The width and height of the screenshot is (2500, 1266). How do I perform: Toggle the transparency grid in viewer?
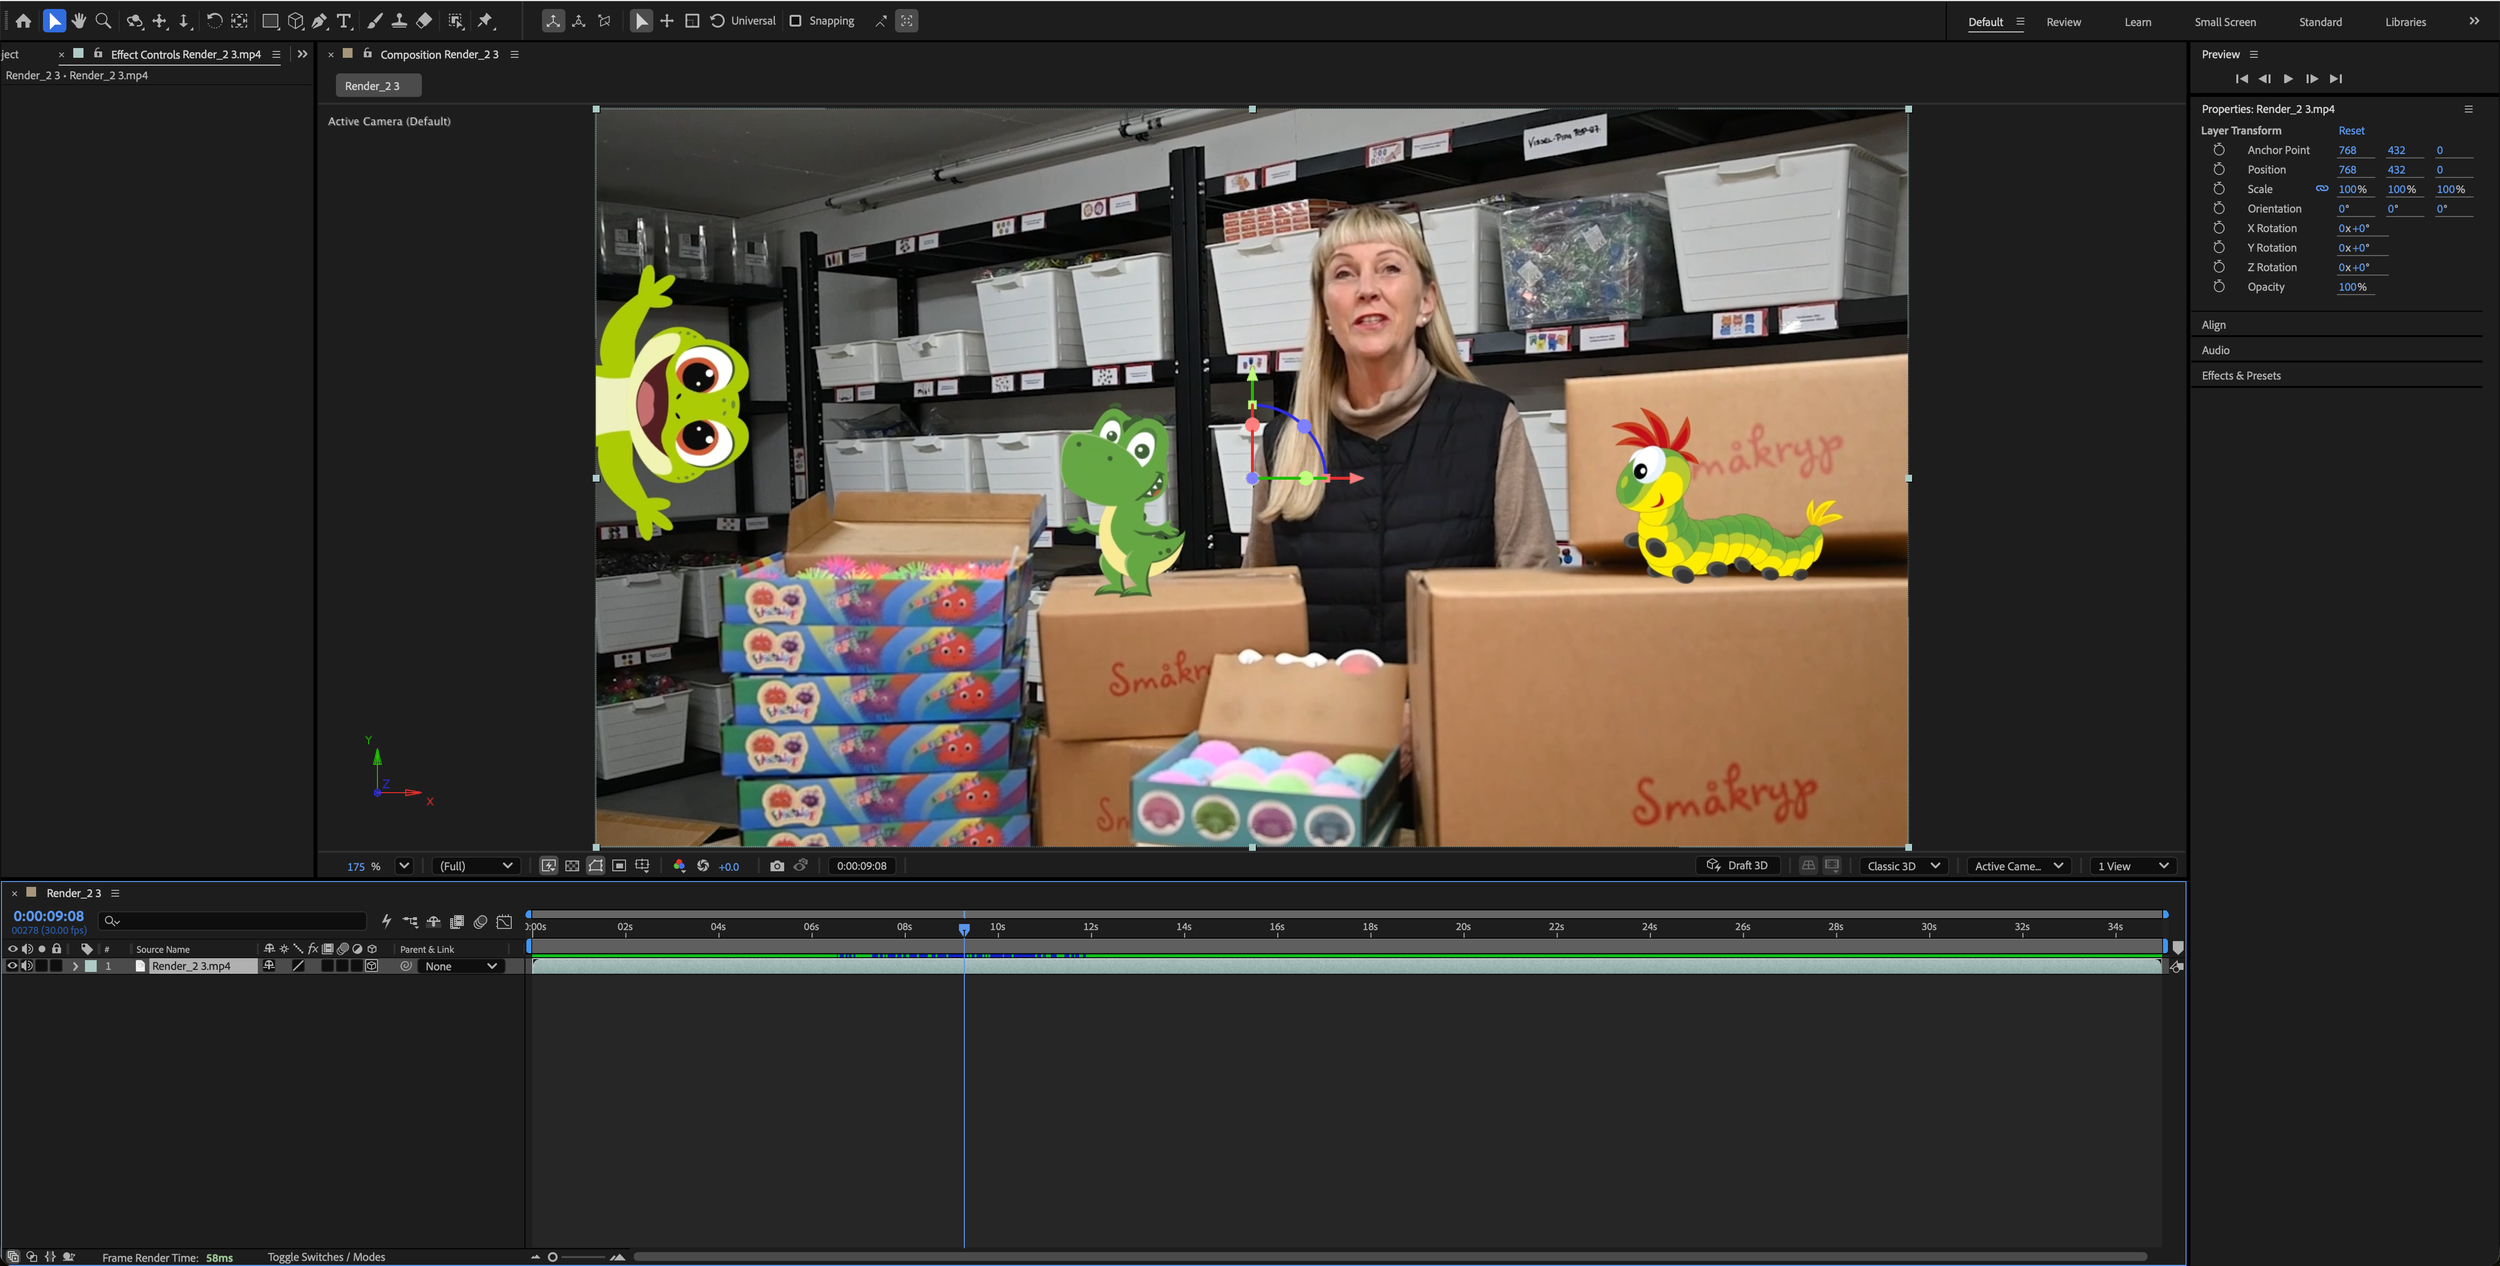(x=572, y=866)
